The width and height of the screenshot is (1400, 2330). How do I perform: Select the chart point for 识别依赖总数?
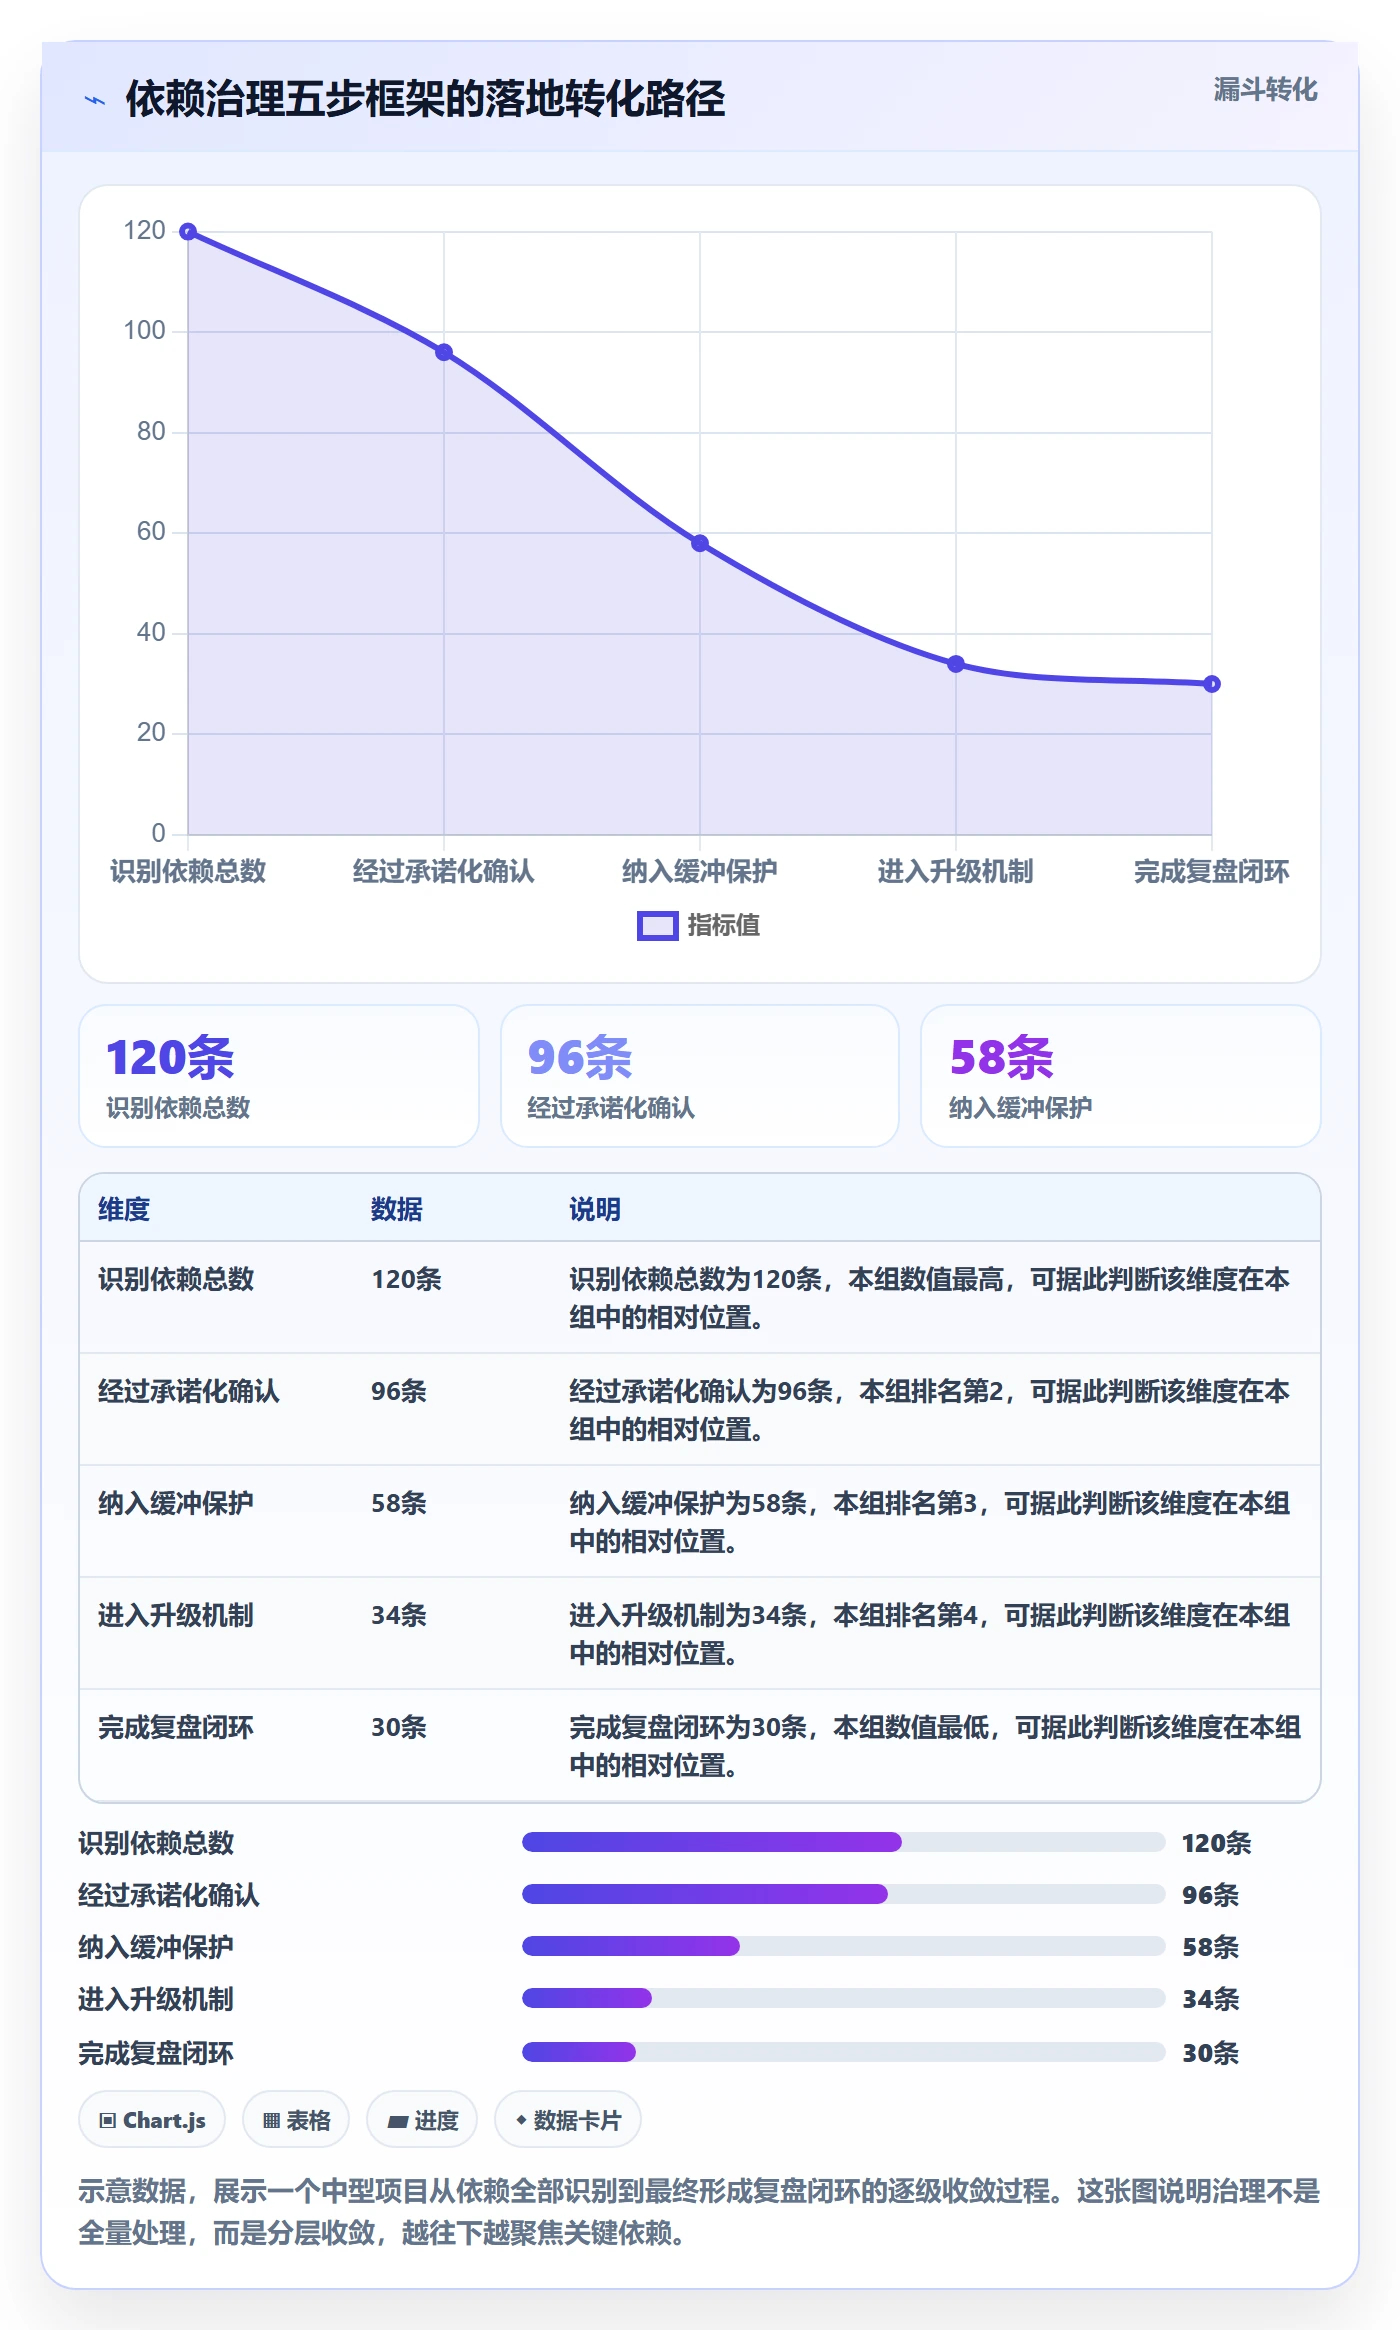click(x=188, y=232)
